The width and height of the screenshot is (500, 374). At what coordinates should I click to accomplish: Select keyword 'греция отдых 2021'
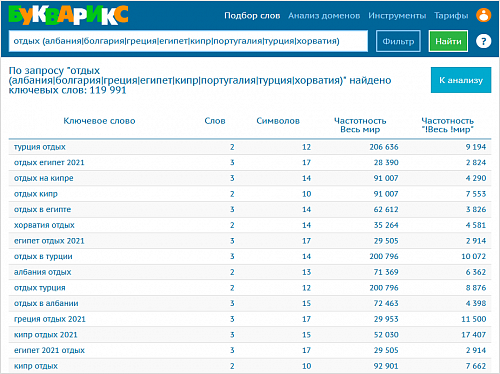tap(50, 319)
